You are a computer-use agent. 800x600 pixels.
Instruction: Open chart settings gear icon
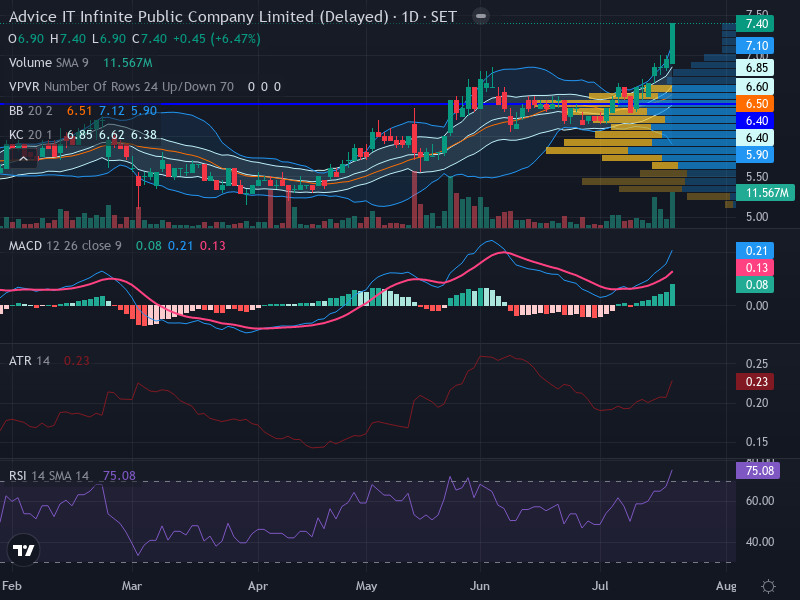768,586
